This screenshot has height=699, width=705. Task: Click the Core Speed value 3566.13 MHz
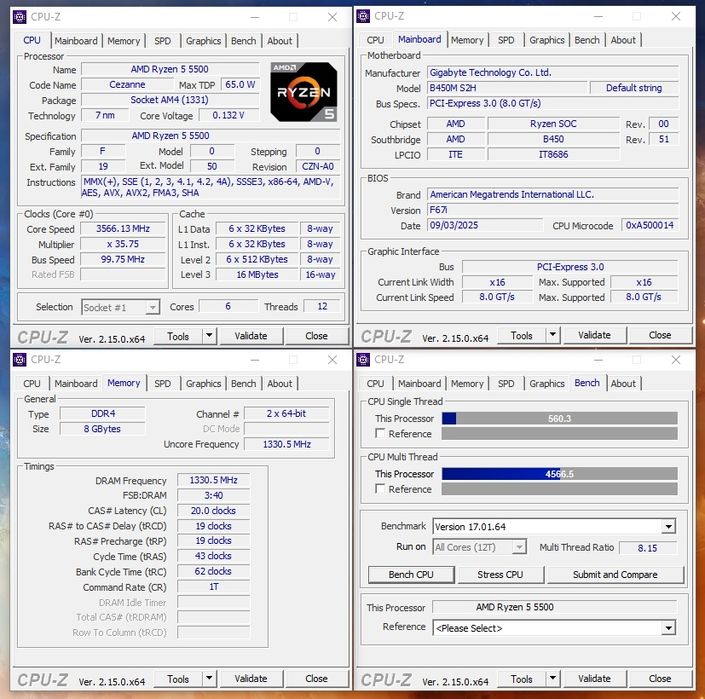[123, 229]
